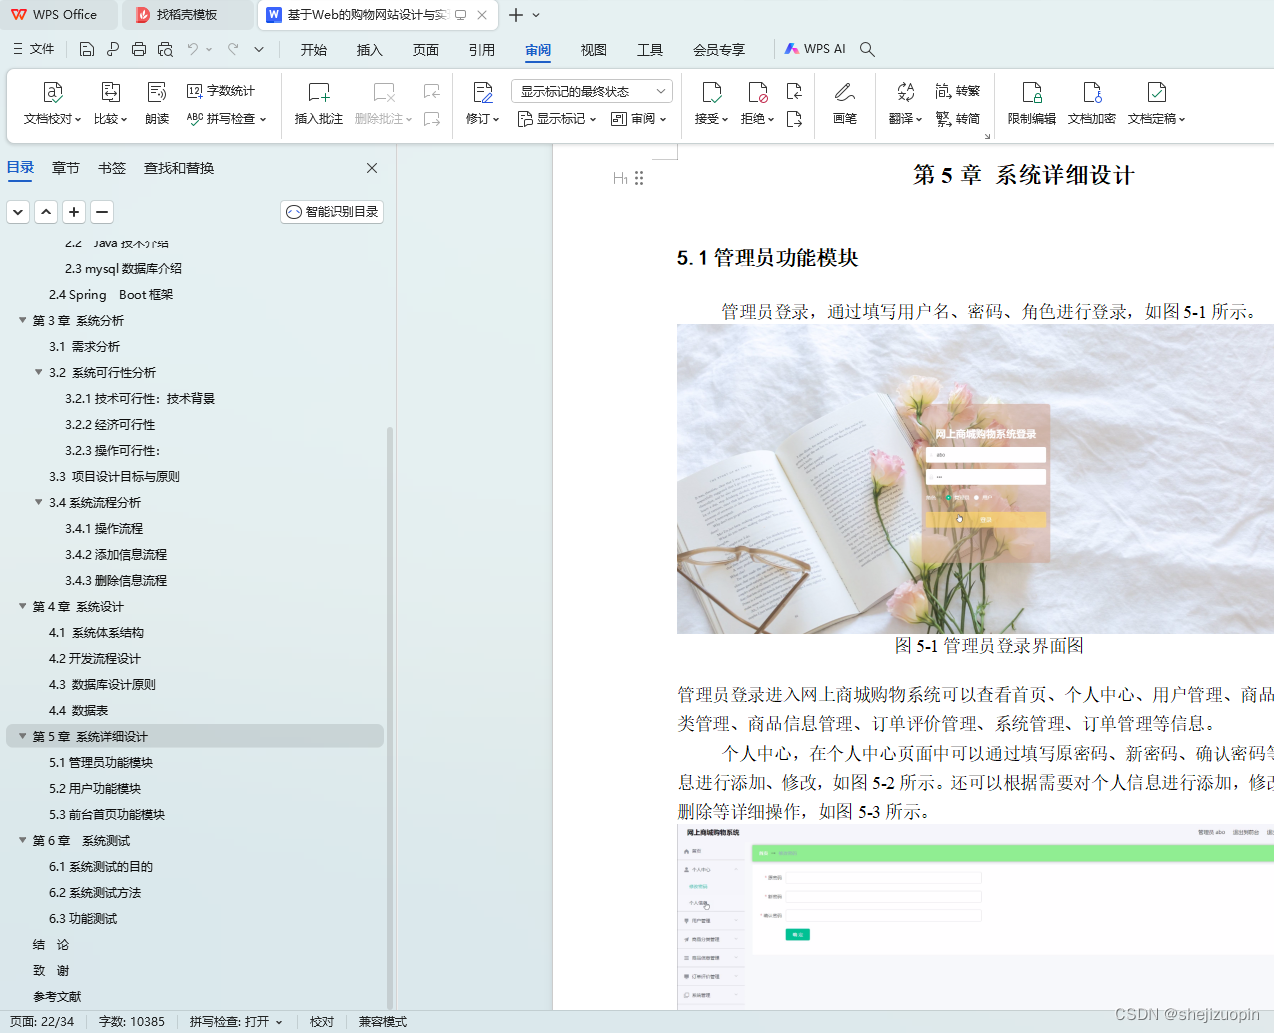Open 拼写检查 spell check
This screenshot has width=1274, height=1033.
pos(227,118)
